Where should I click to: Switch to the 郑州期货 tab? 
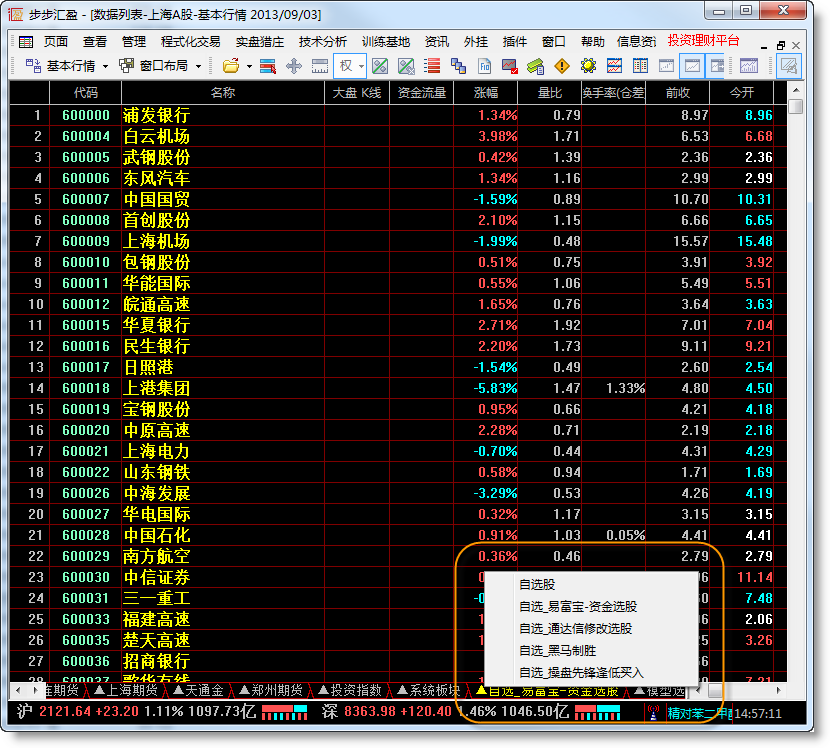[x=270, y=690]
